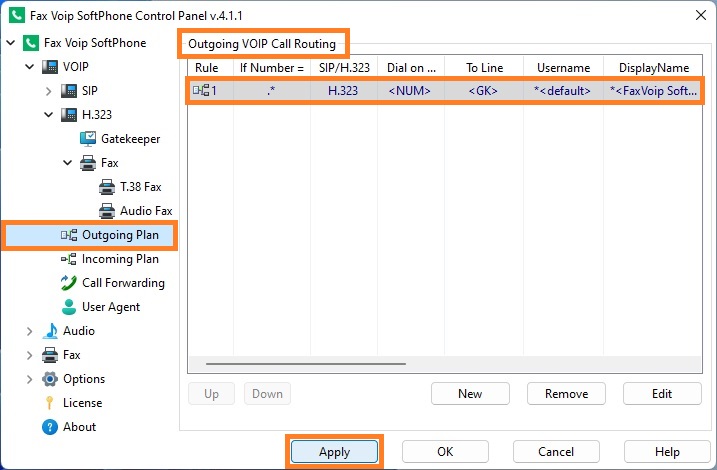Image resolution: width=717 pixels, height=470 pixels.
Task: Click the rule 1 routing icon in table
Action: coord(201,90)
